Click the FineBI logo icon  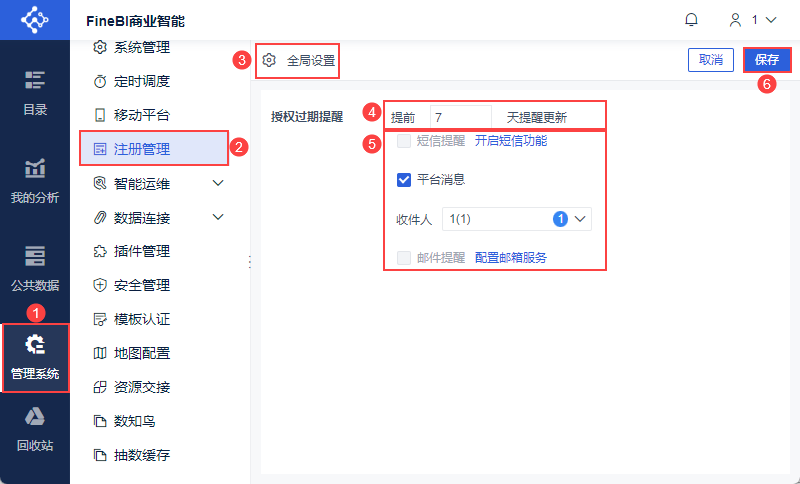[x=35, y=20]
